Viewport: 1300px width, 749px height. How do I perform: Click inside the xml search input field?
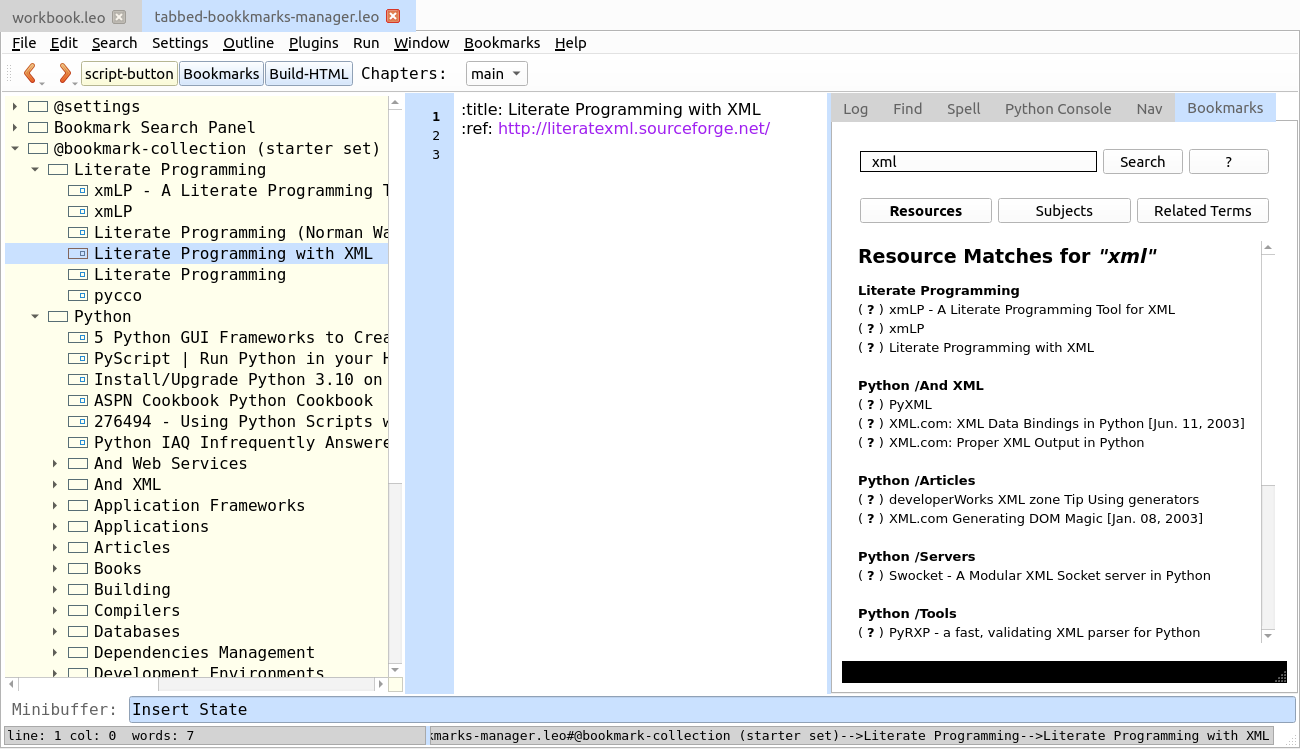click(977, 161)
